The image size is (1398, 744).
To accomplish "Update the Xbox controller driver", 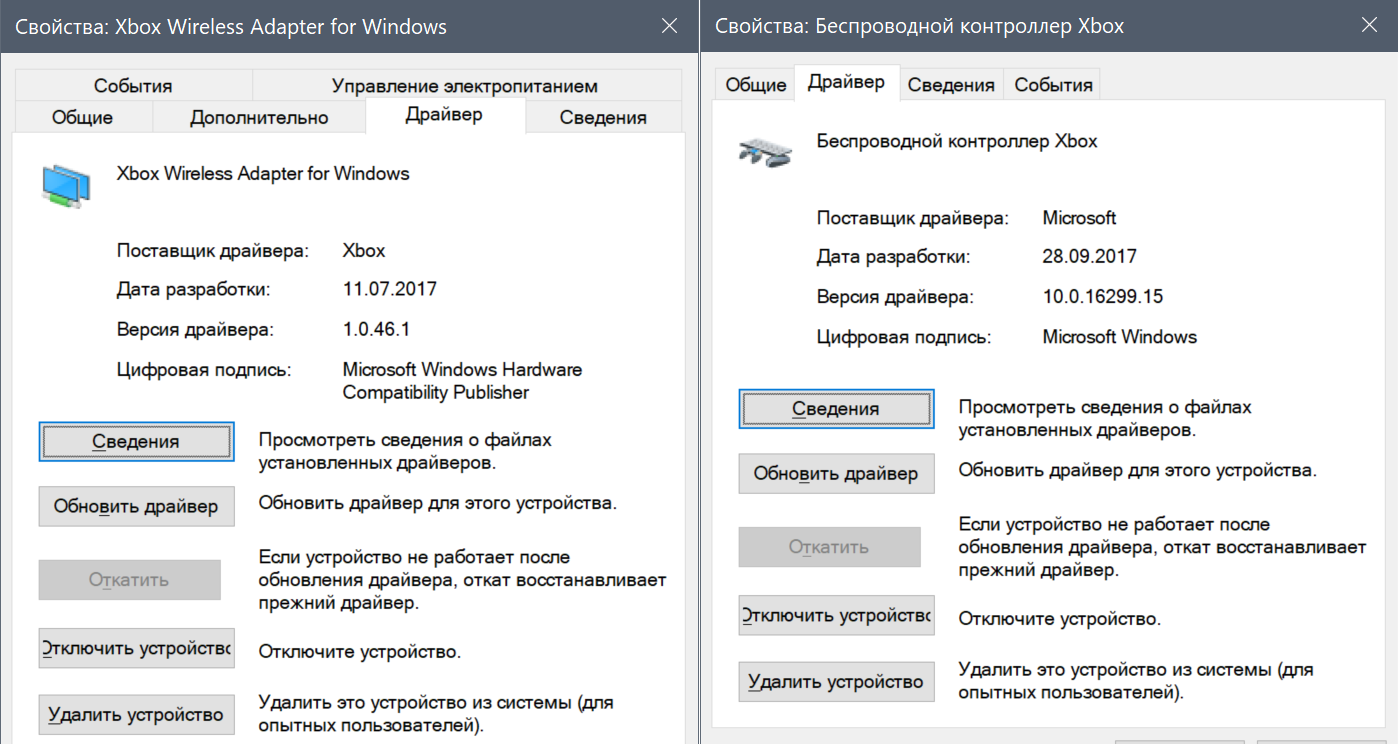I will tap(835, 473).
